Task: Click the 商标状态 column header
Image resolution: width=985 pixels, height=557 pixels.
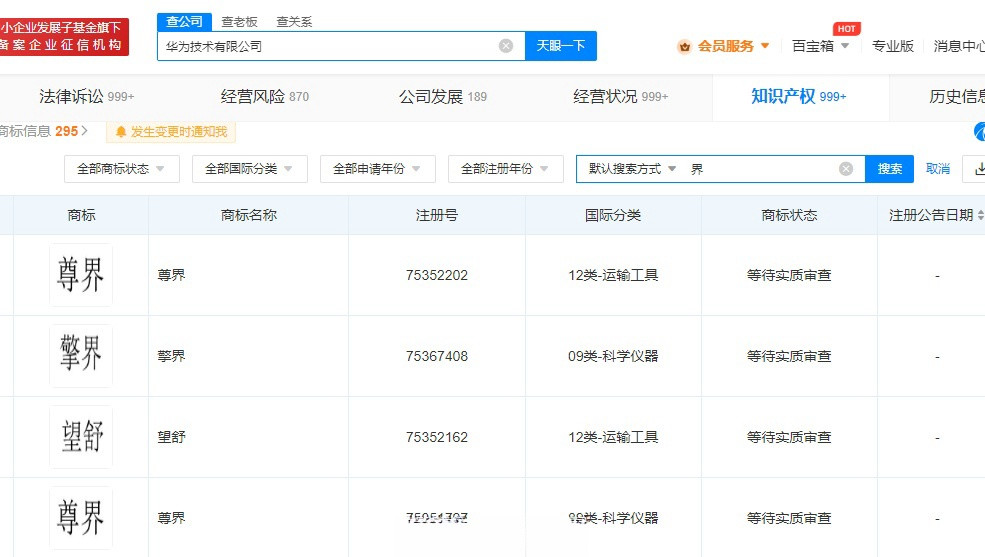Action: click(x=789, y=215)
